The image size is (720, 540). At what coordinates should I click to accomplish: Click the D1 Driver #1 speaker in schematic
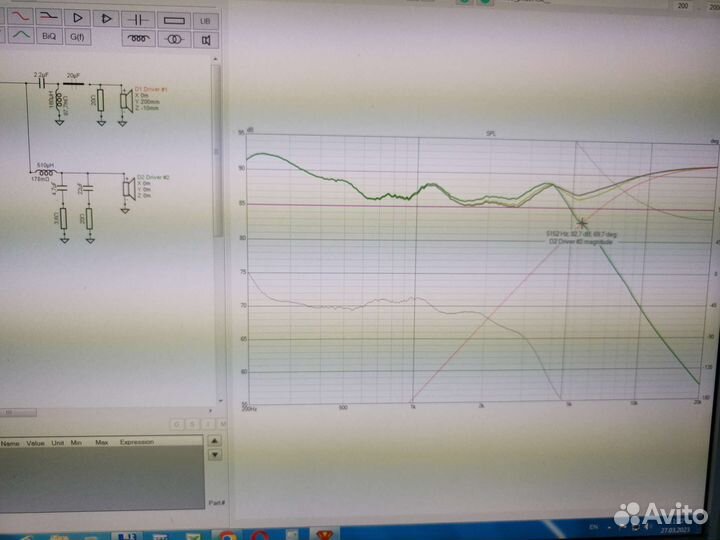[x=126, y=99]
